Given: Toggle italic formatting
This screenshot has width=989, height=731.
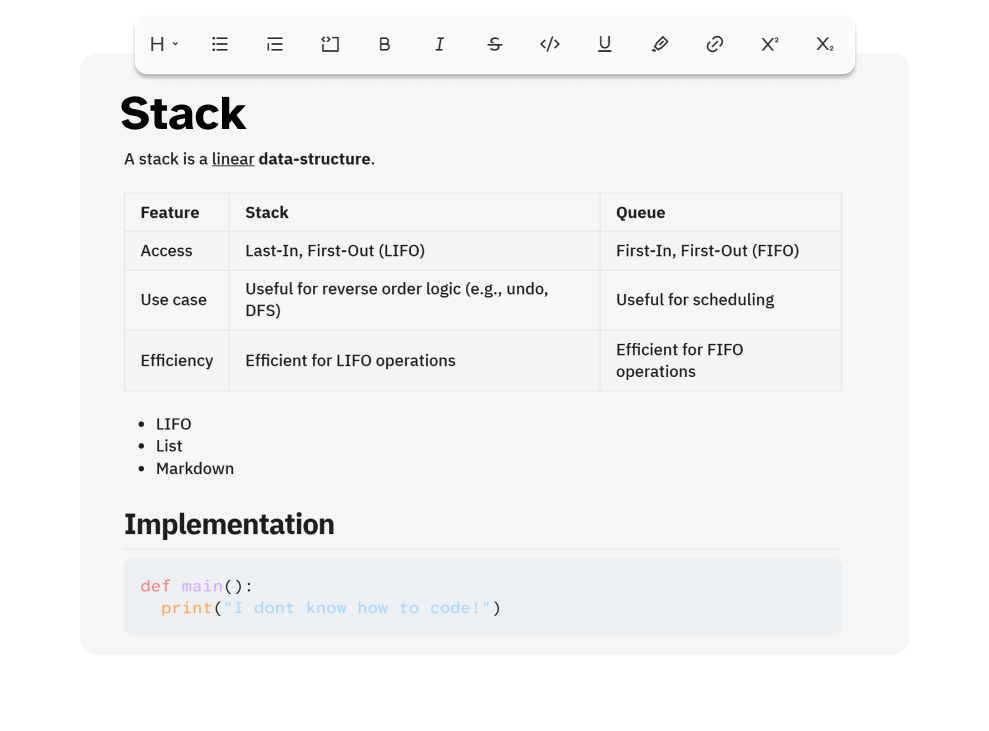Looking at the screenshot, I should point(439,44).
